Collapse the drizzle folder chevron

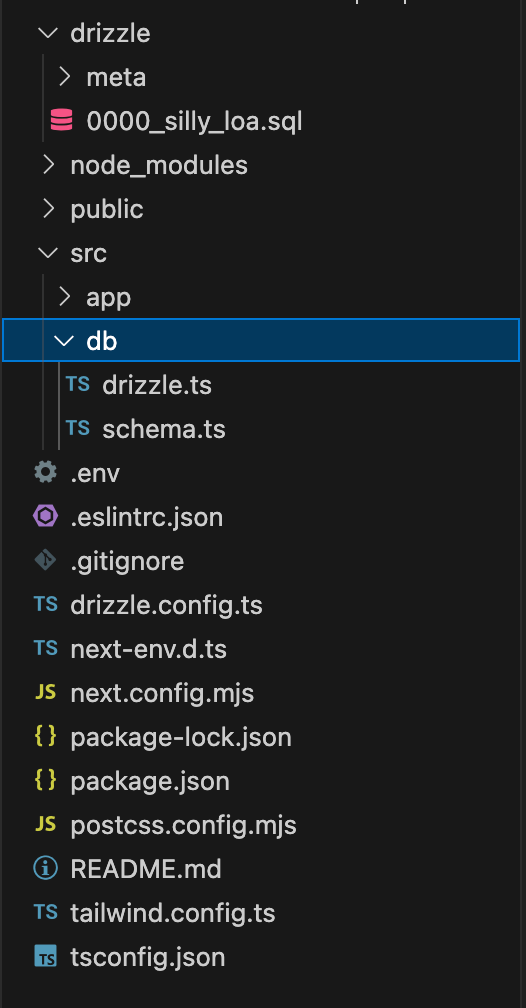(48, 33)
